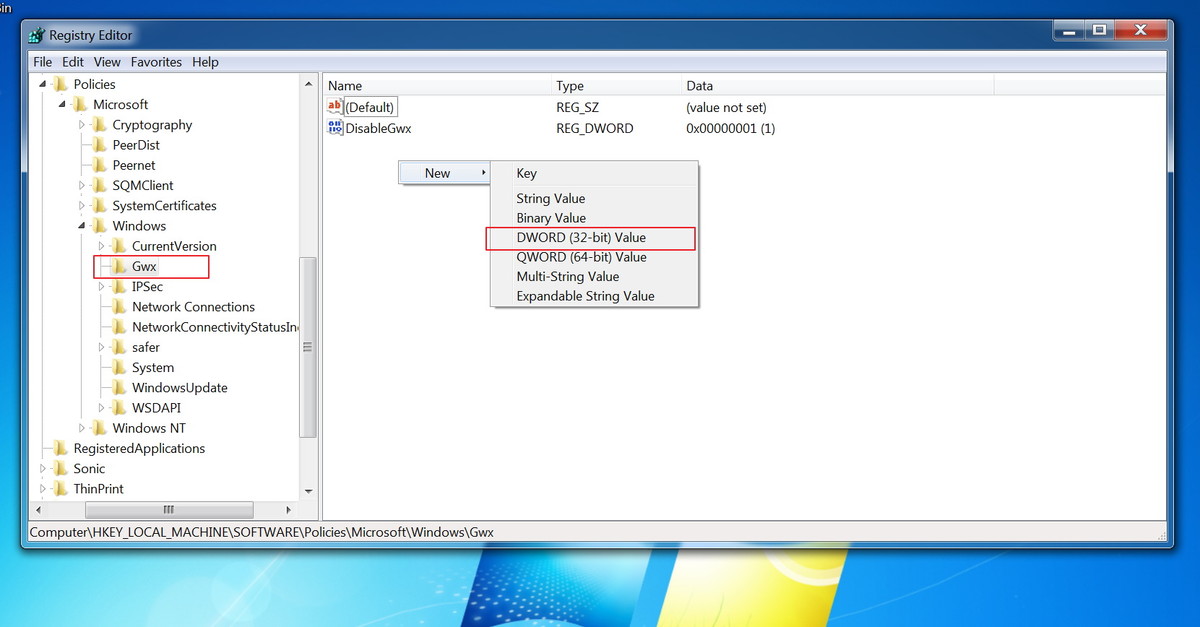Click the DisableGwx REG_DWORD value icon

[x=335, y=128]
